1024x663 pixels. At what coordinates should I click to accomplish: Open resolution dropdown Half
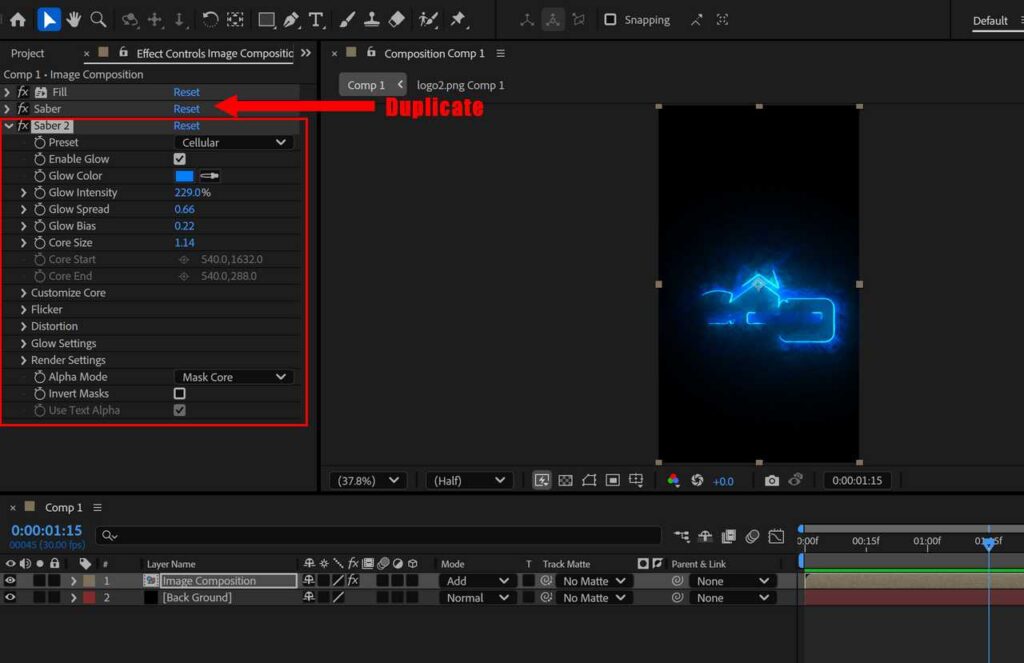(x=469, y=481)
